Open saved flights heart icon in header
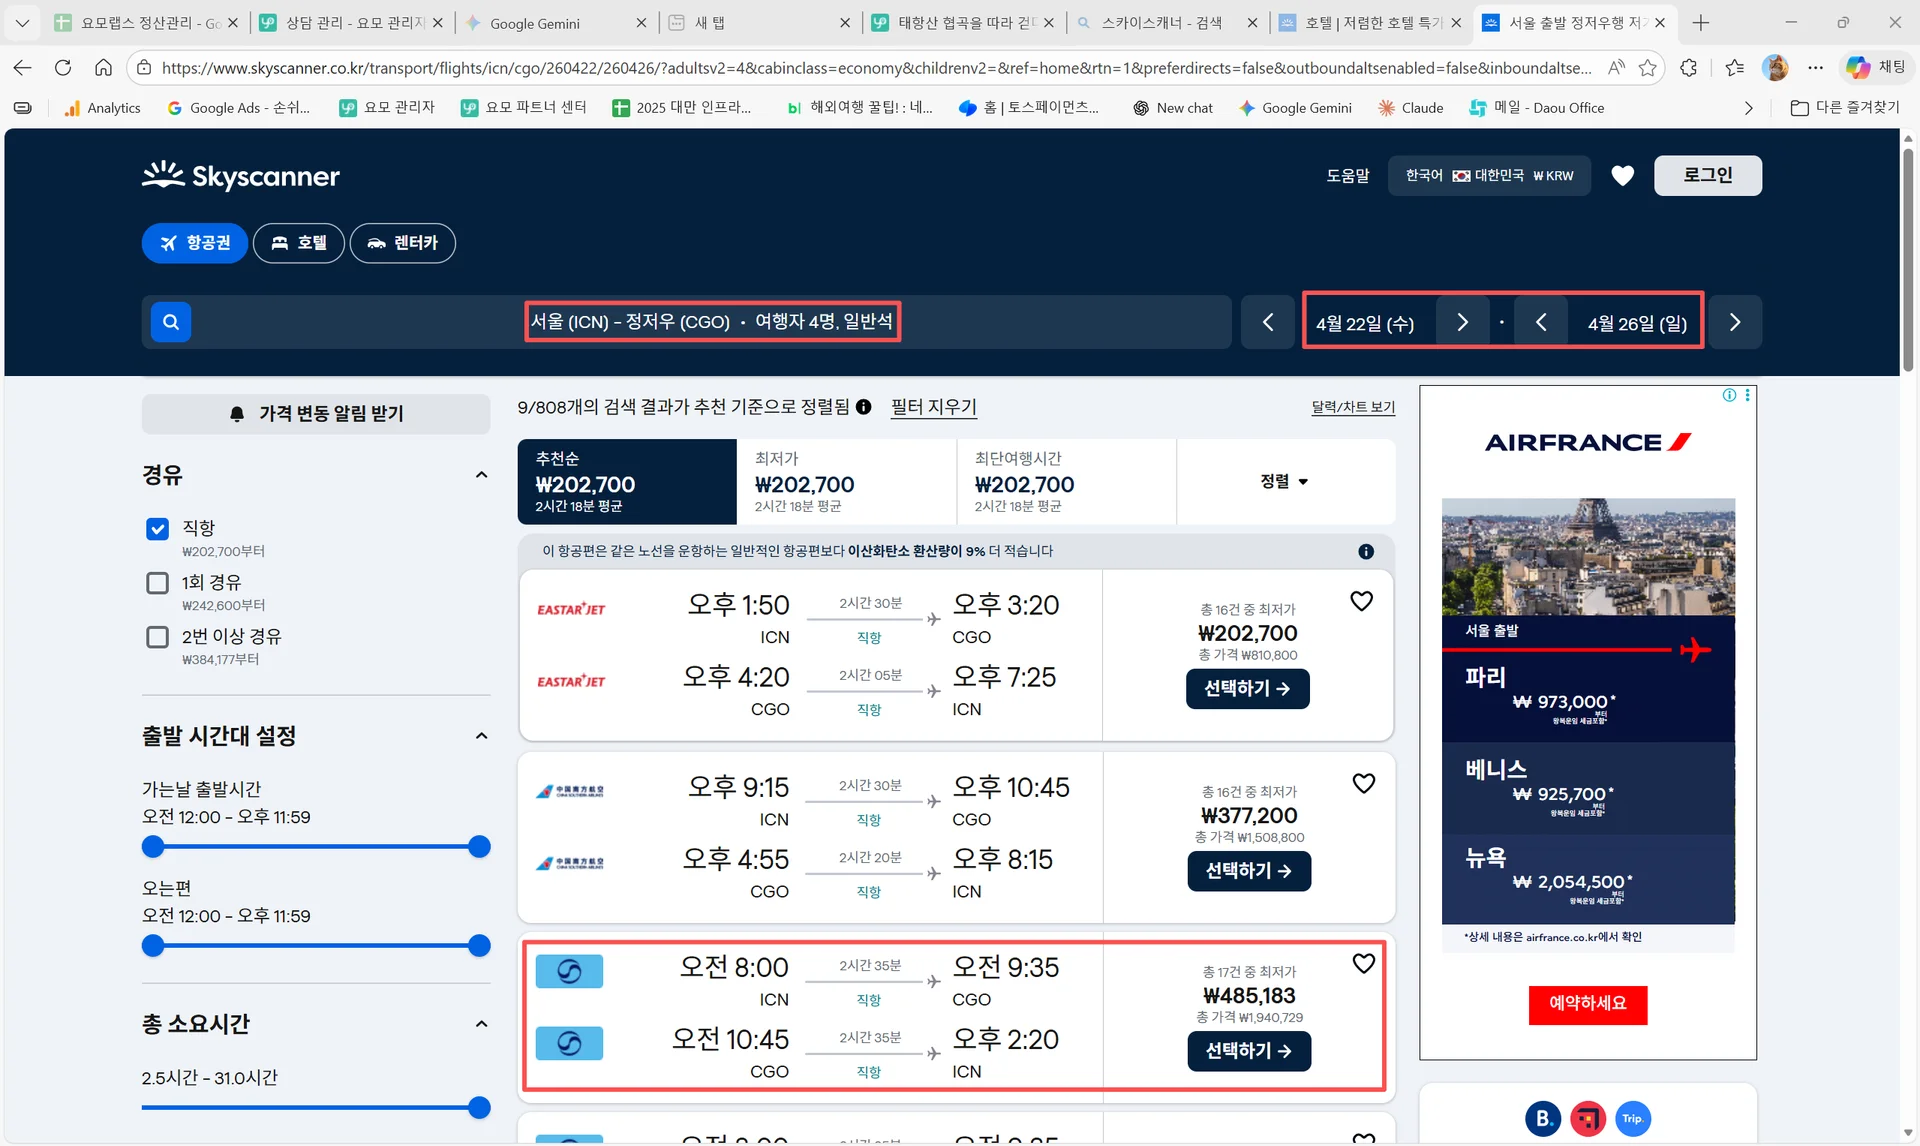This screenshot has width=1920, height=1146. point(1622,176)
